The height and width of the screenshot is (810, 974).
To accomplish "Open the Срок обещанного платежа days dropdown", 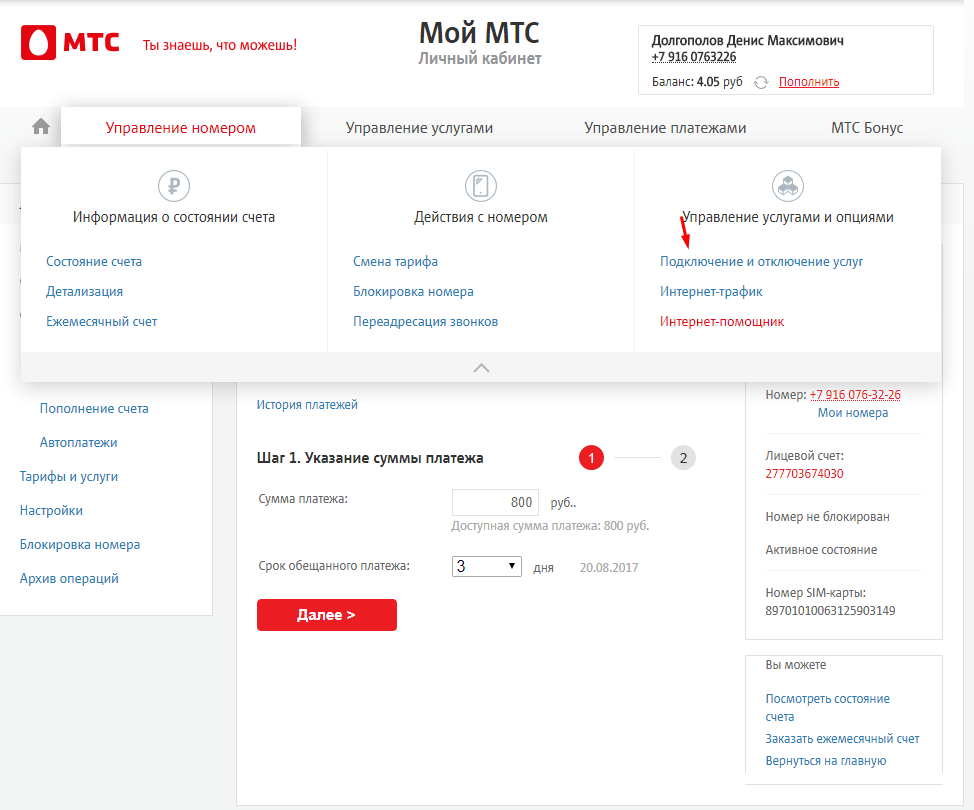I will (486, 567).
